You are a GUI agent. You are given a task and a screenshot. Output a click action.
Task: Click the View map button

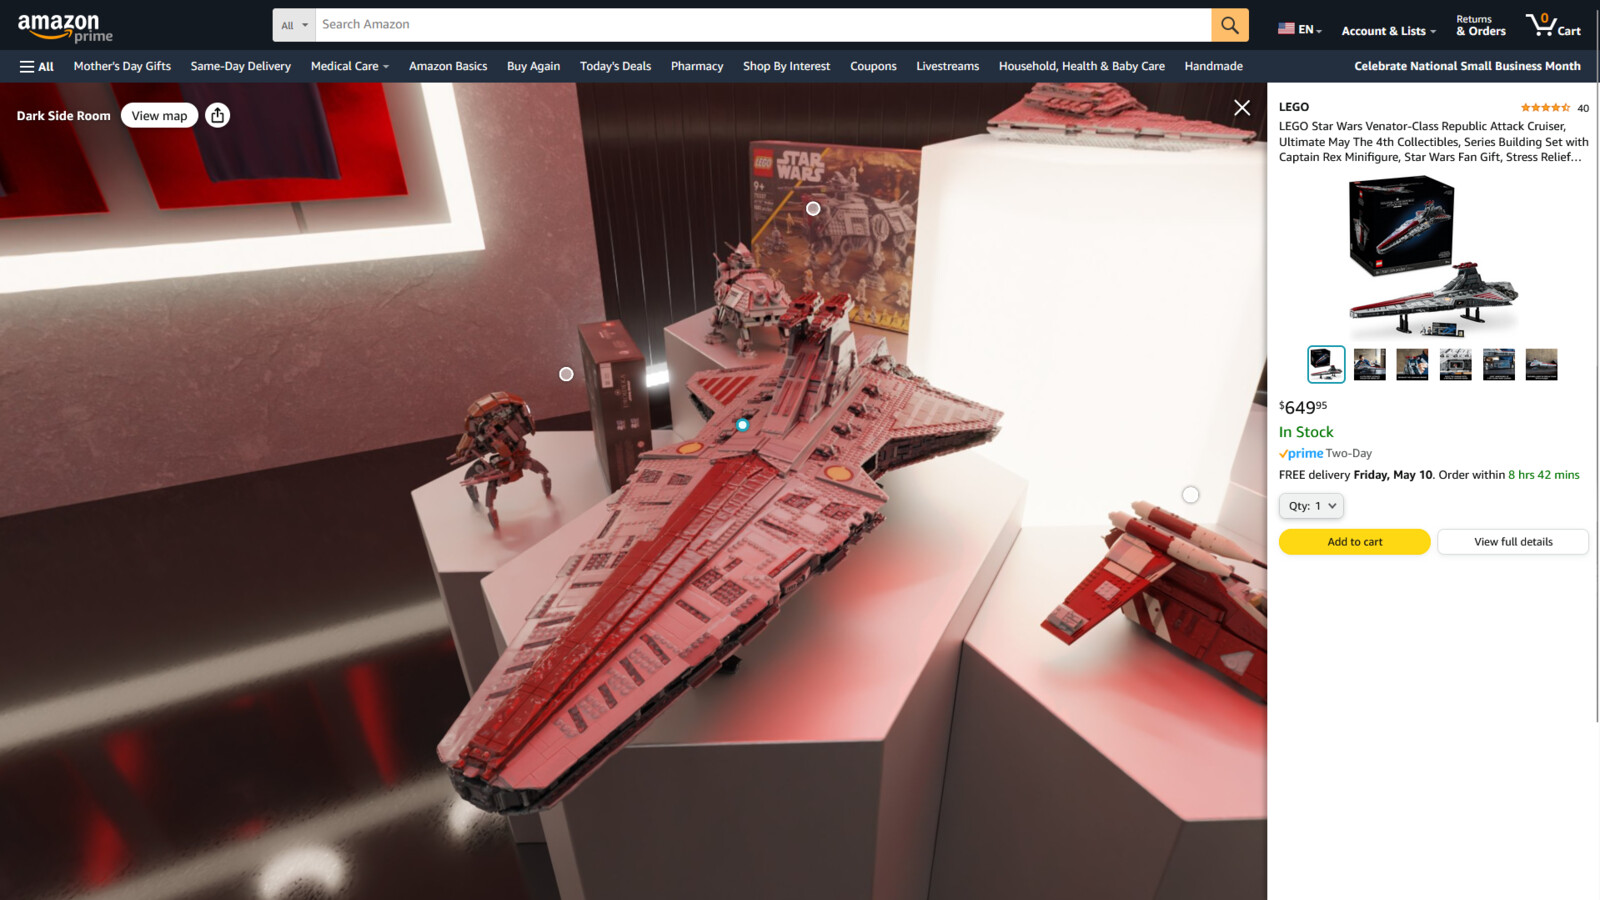tap(159, 115)
